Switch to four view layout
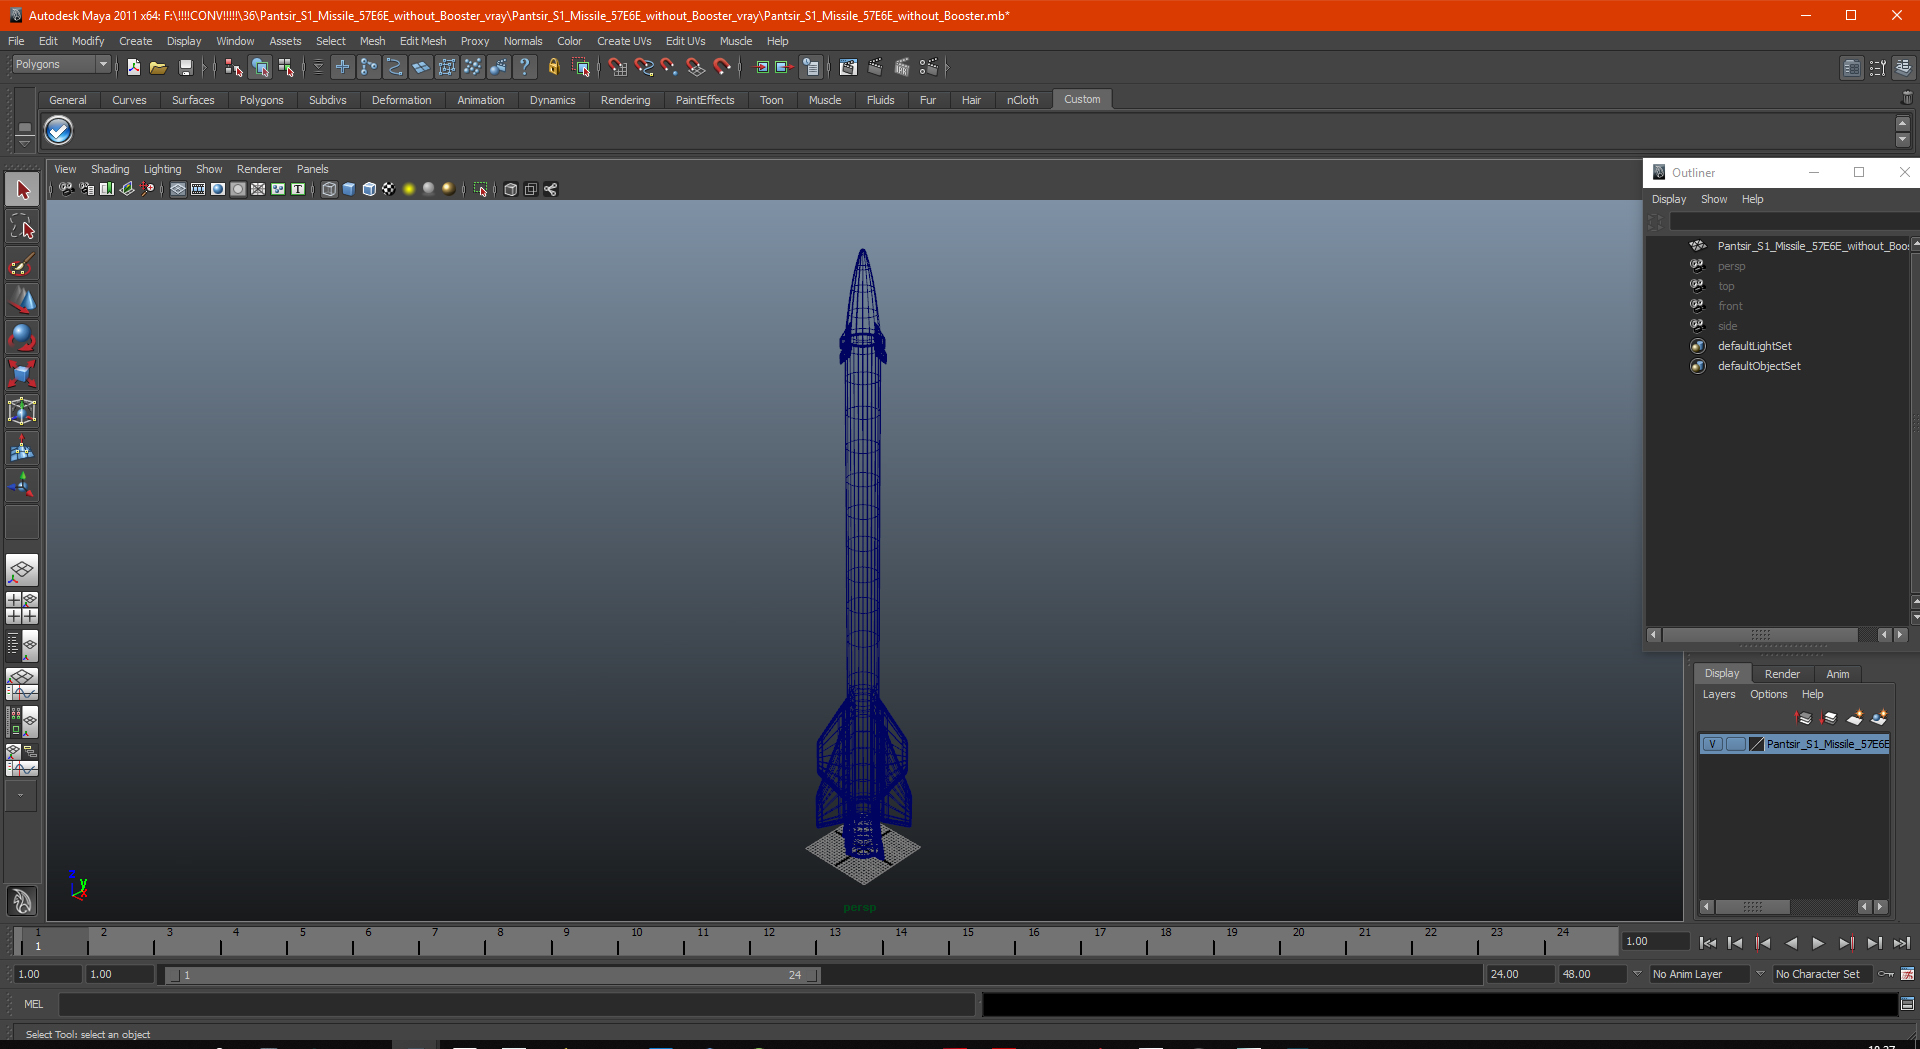This screenshot has height=1049, width=1920. point(22,608)
